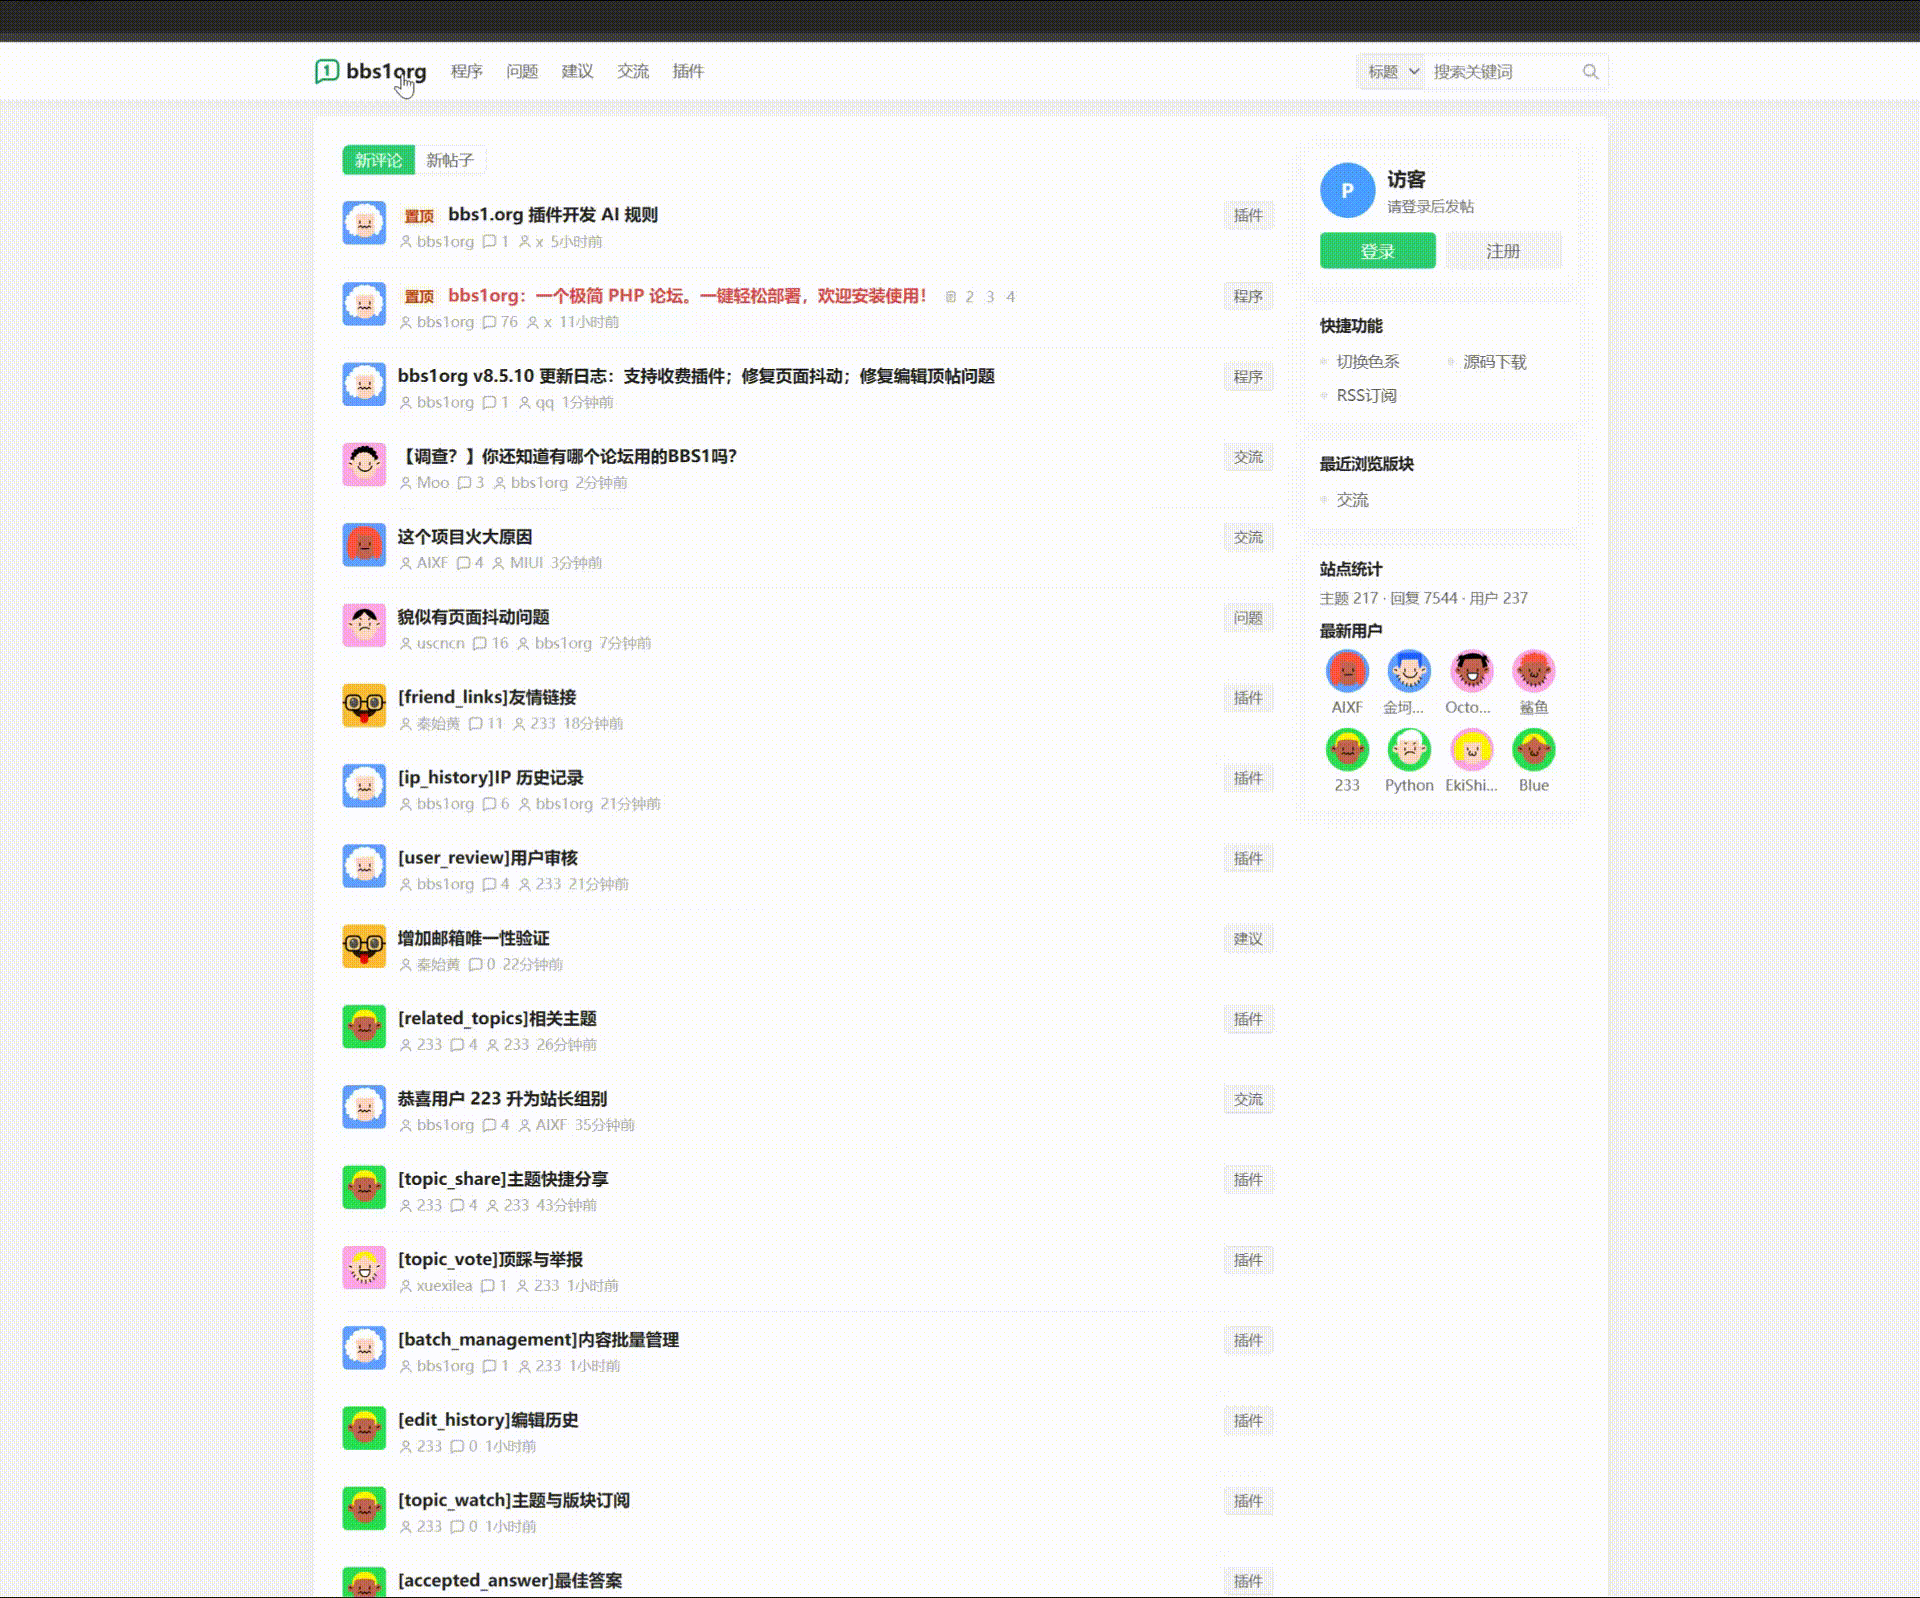Open the 建议 nav menu
The width and height of the screenshot is (1920, 1598).
point(577,71)
